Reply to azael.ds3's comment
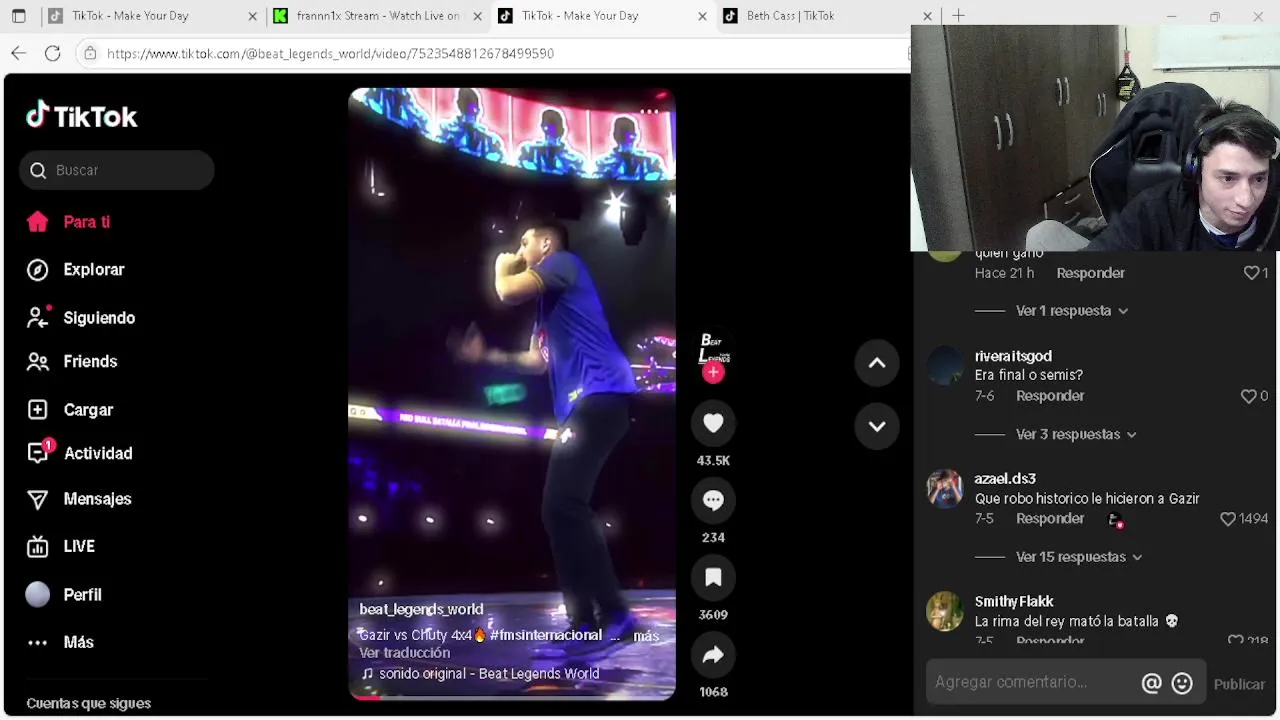Screen dimensions: 1280x720 click(1050, 519)
